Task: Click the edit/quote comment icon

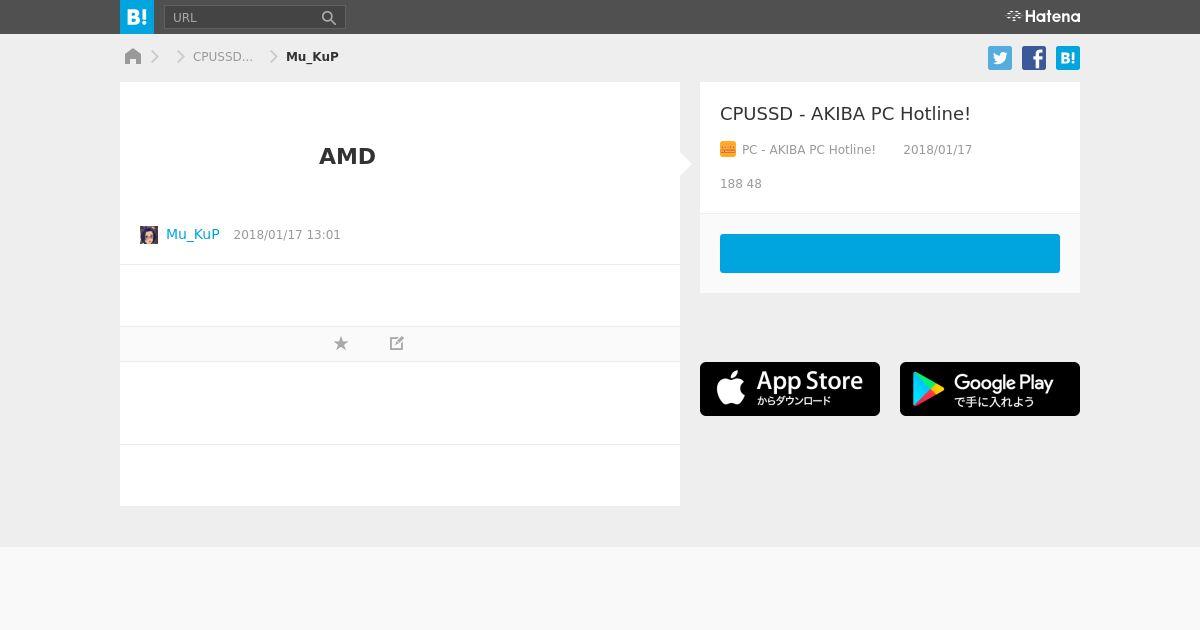Action: pos(397,343)
